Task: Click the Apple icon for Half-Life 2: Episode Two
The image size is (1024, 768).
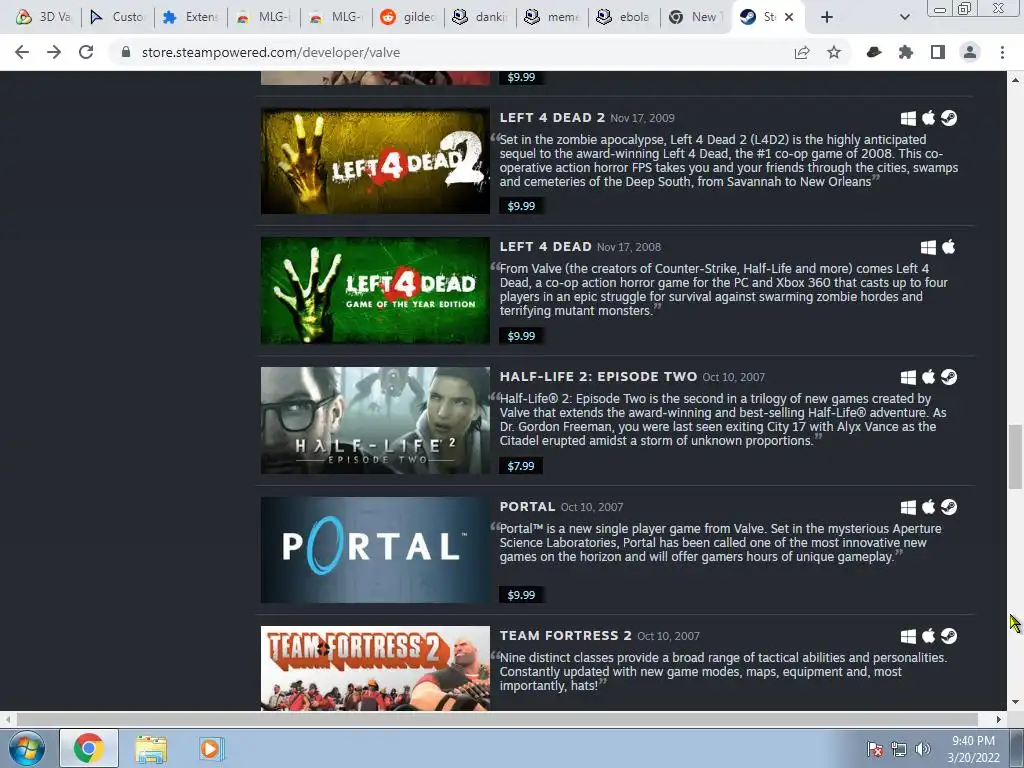Action: (928, 377)
